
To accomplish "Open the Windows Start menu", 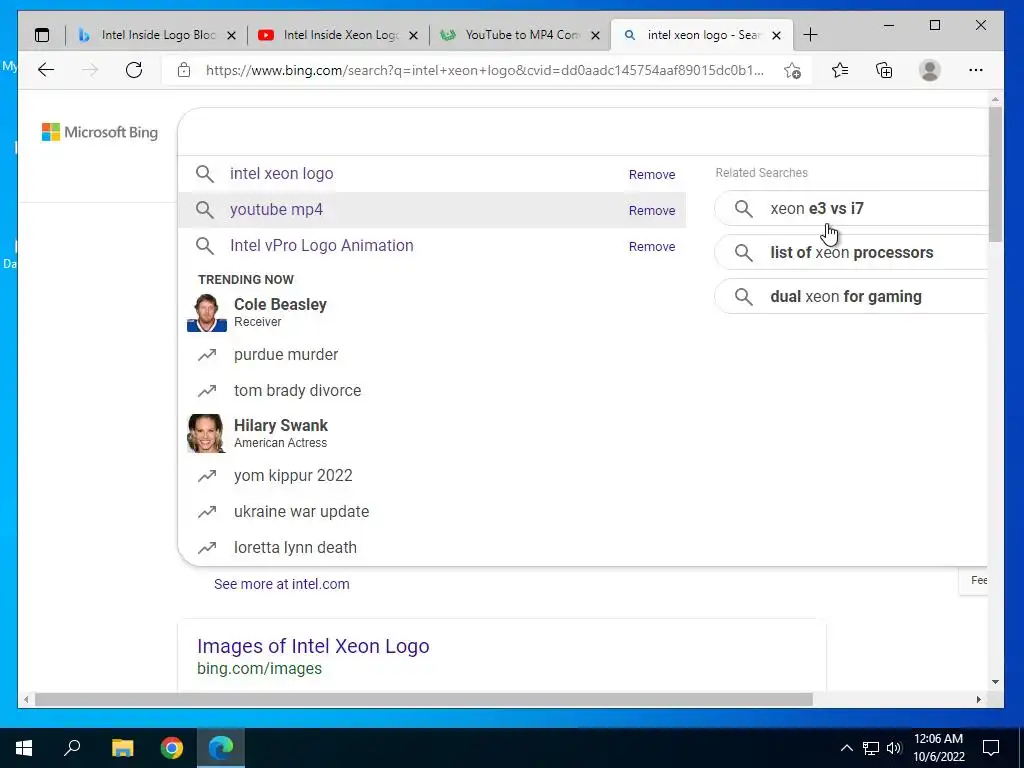I will 24,748.
